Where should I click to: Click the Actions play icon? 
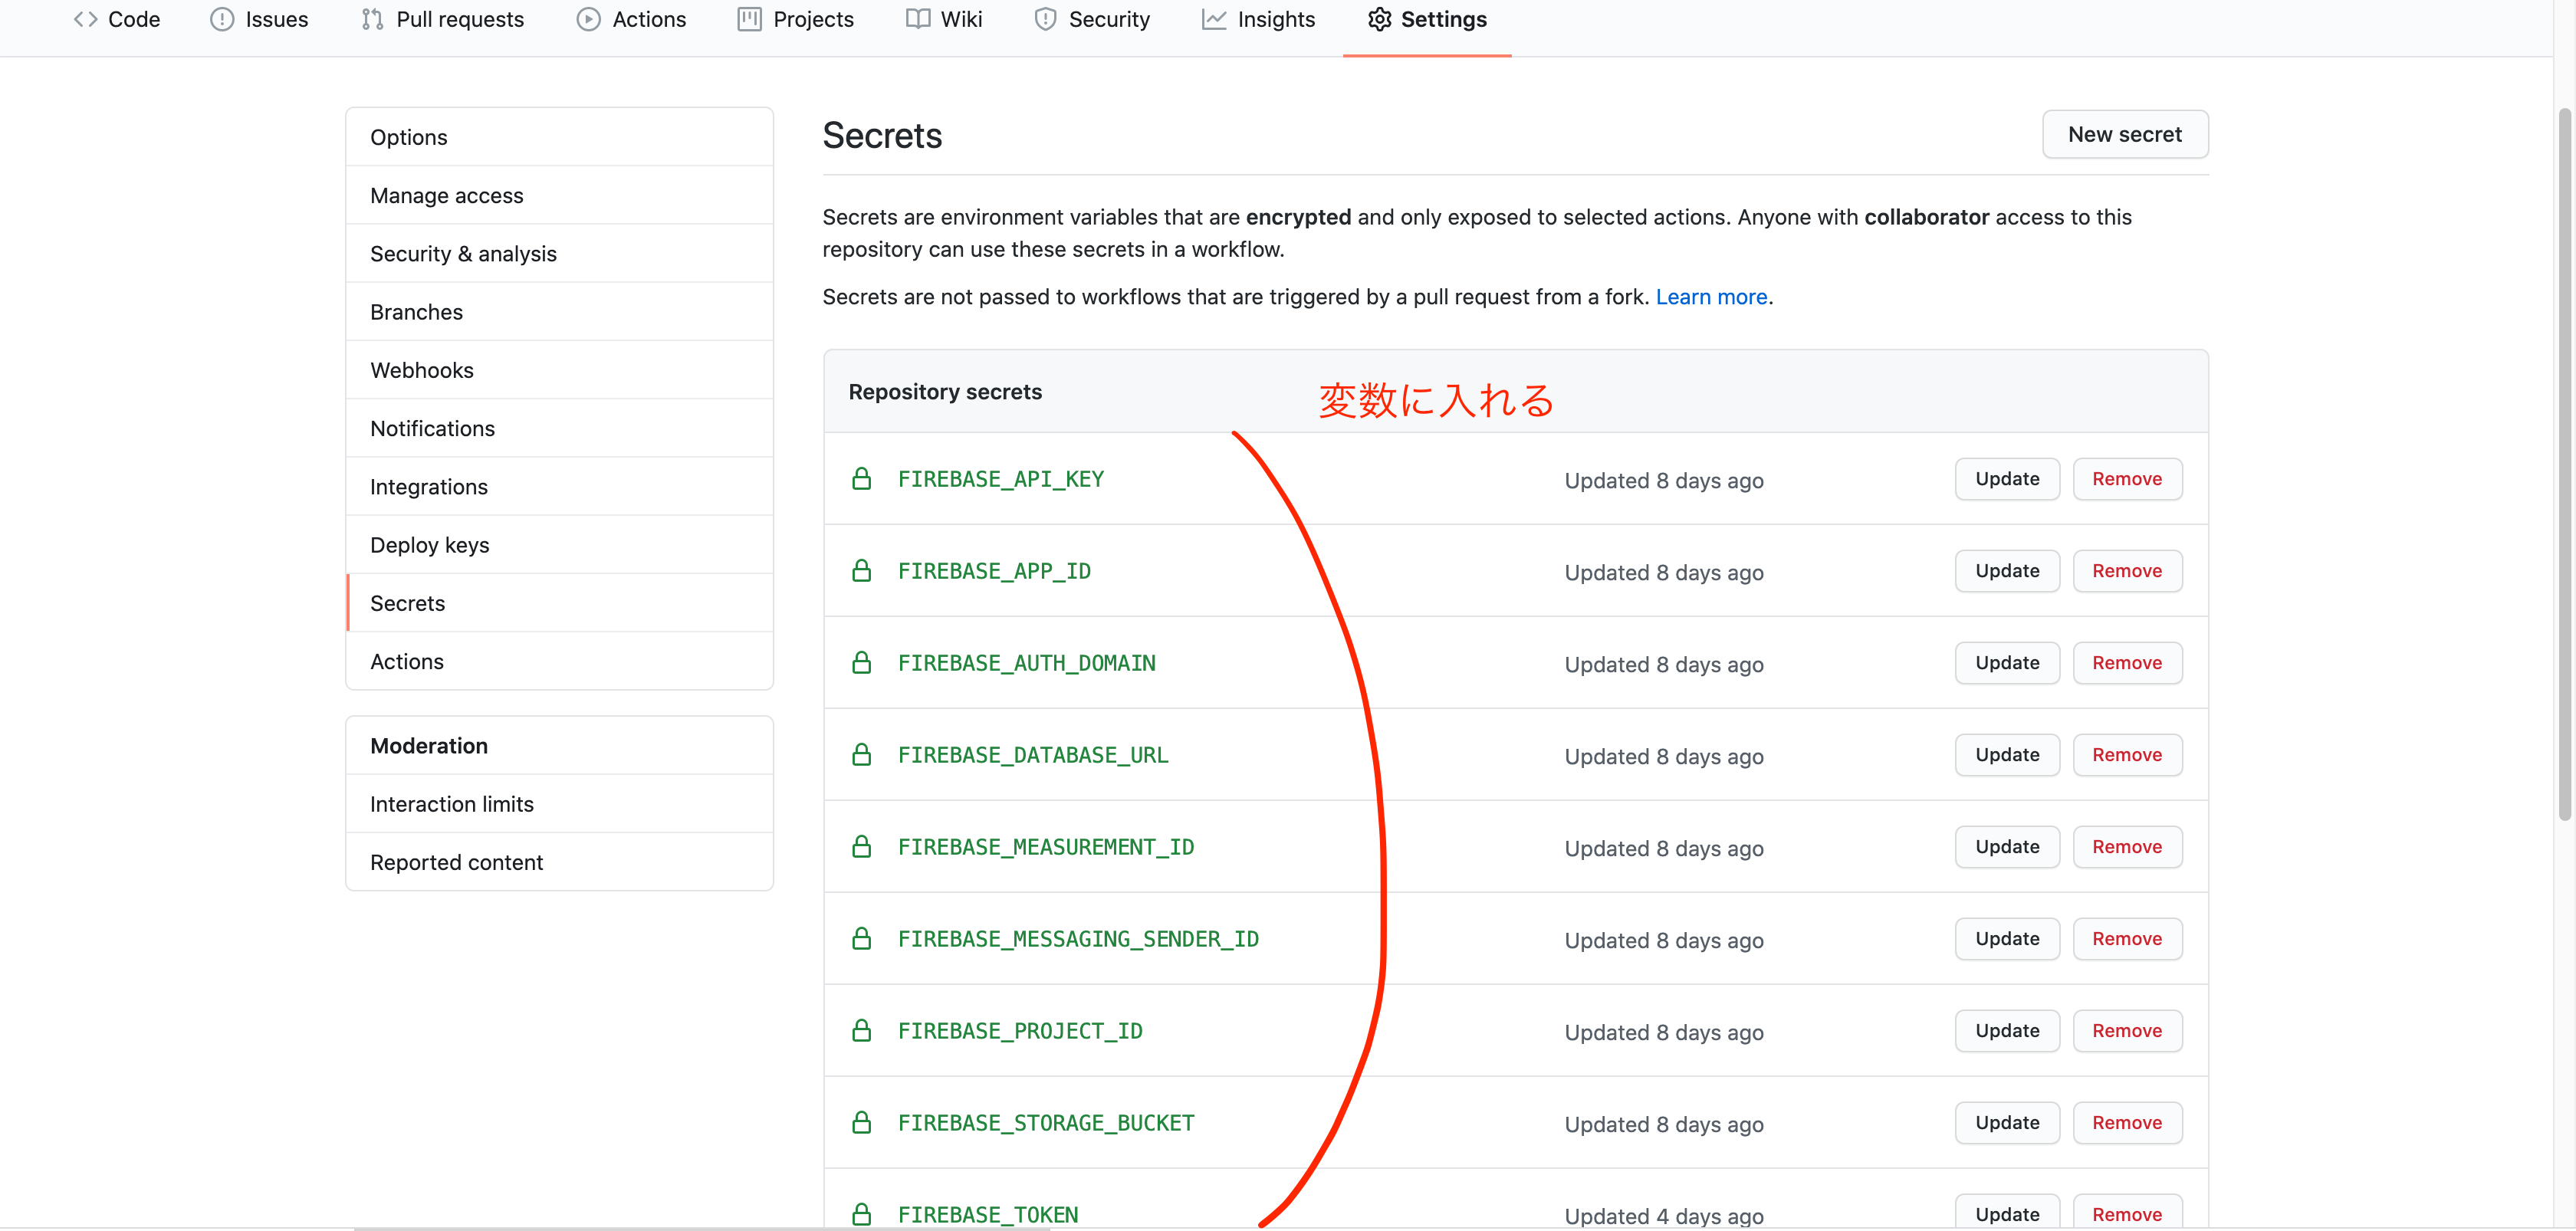(x=588, y=19)
